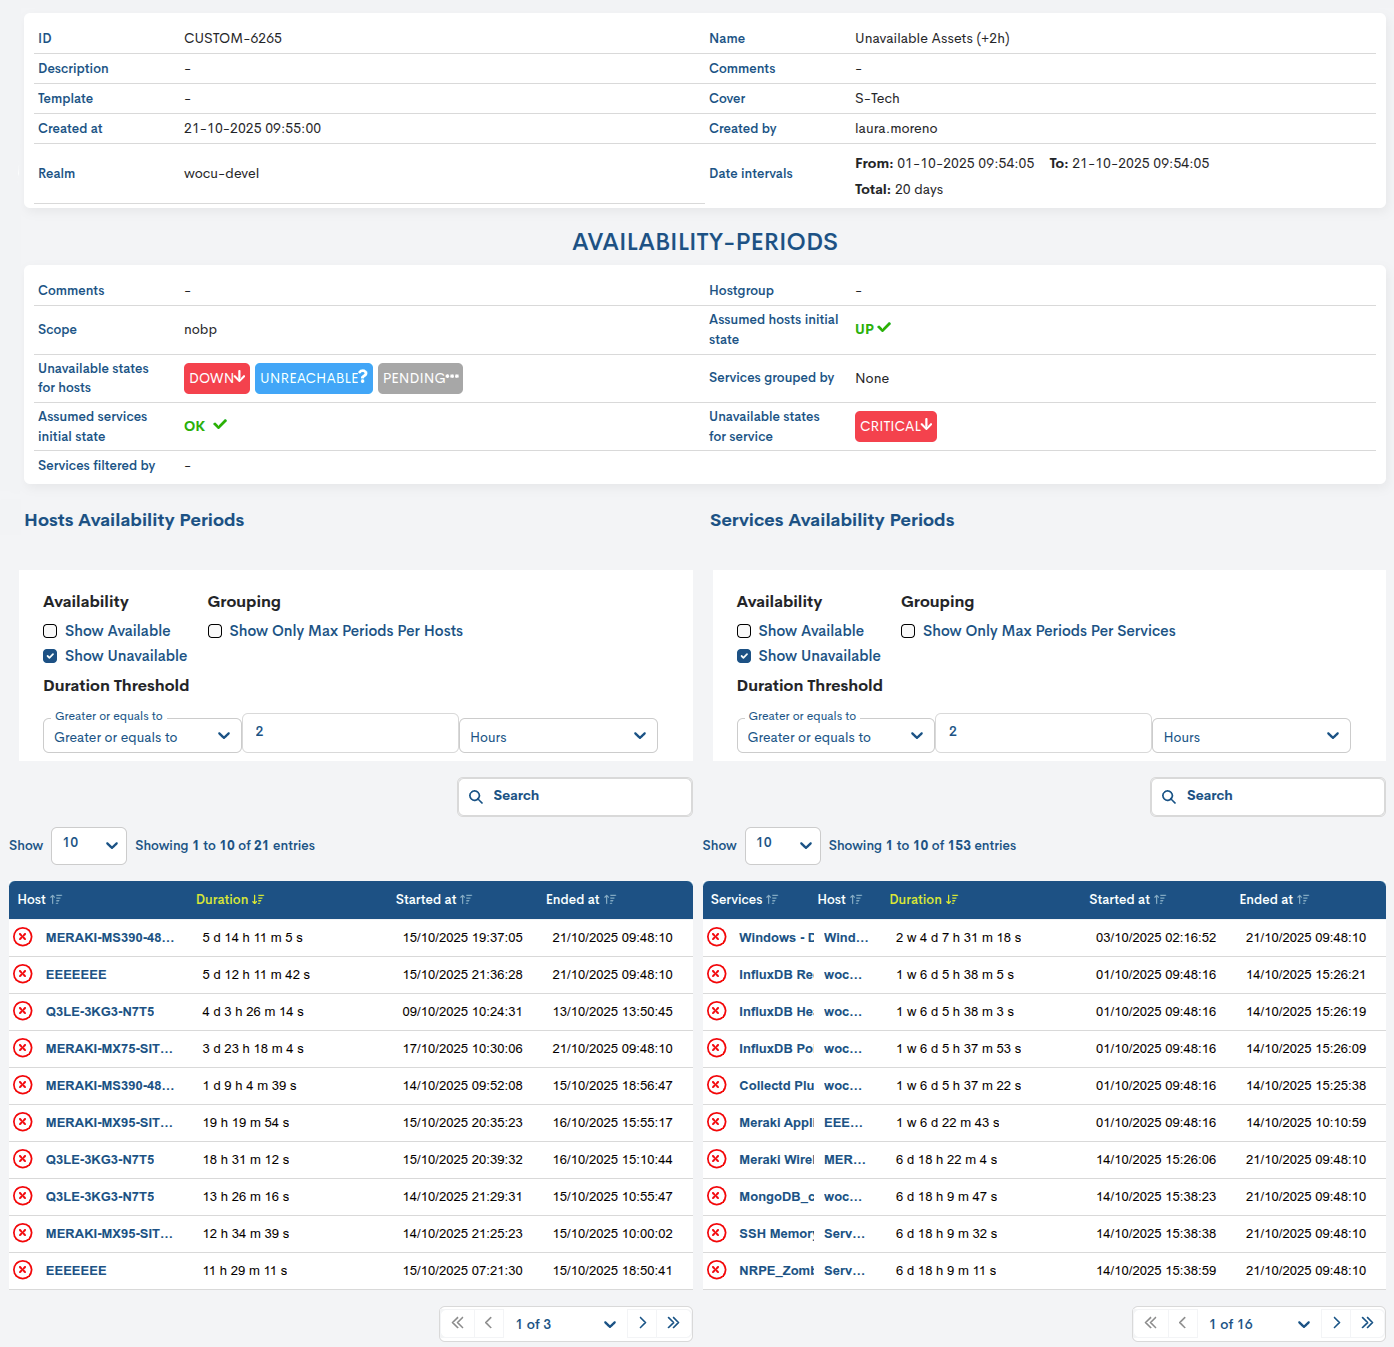This screenshot has height=1347, width=1394.
Task: Sort the Host column in the hosts table
Action: (x=58, y=899)
